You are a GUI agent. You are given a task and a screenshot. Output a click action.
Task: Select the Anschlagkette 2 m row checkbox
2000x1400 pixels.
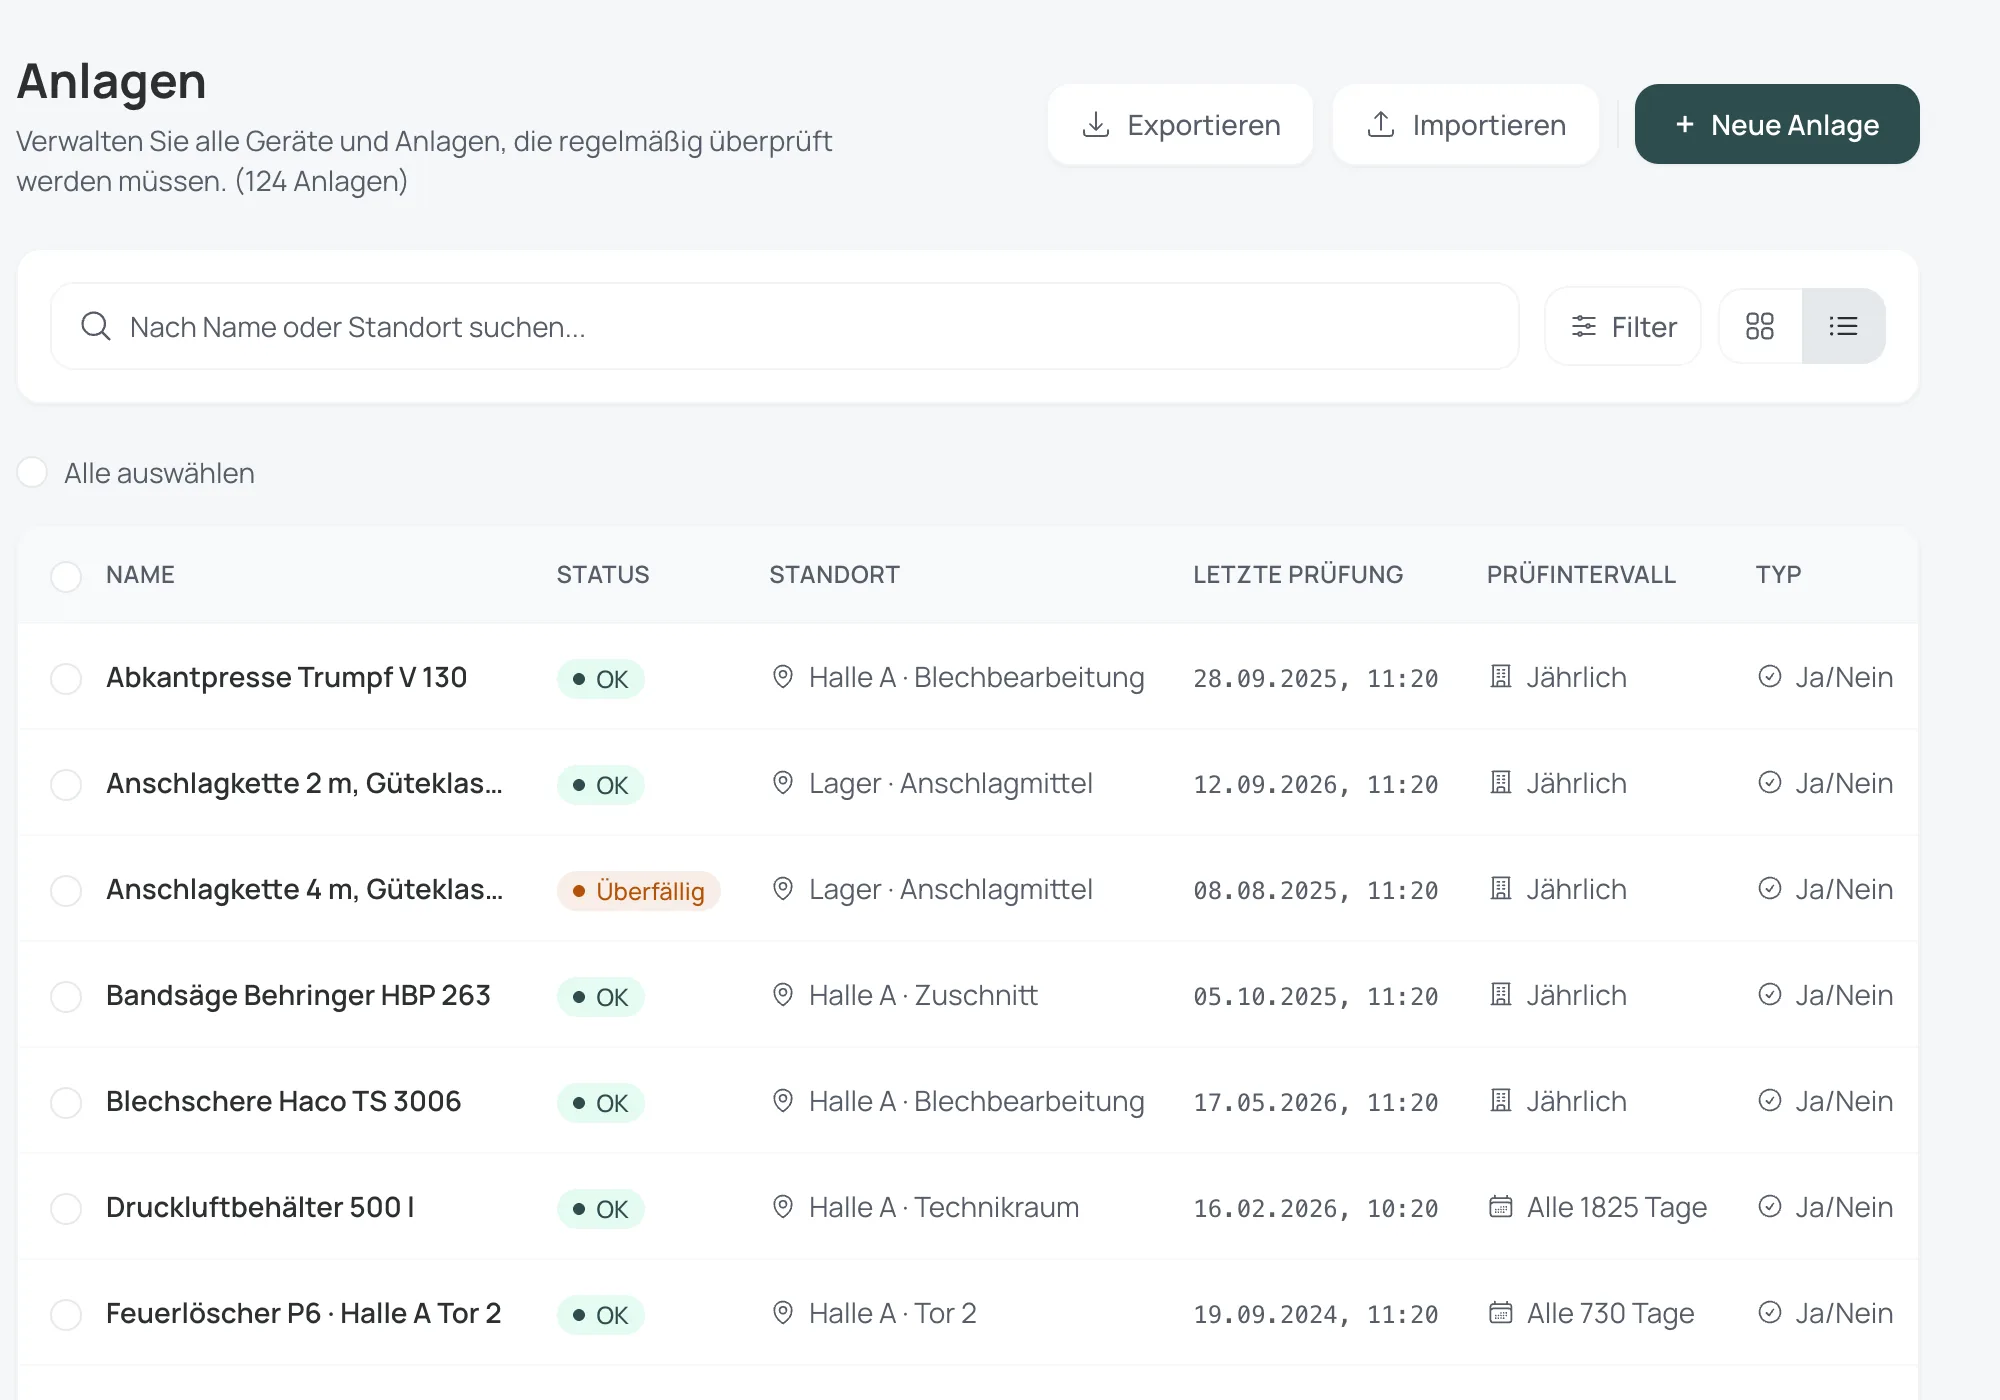click(66, 784)
